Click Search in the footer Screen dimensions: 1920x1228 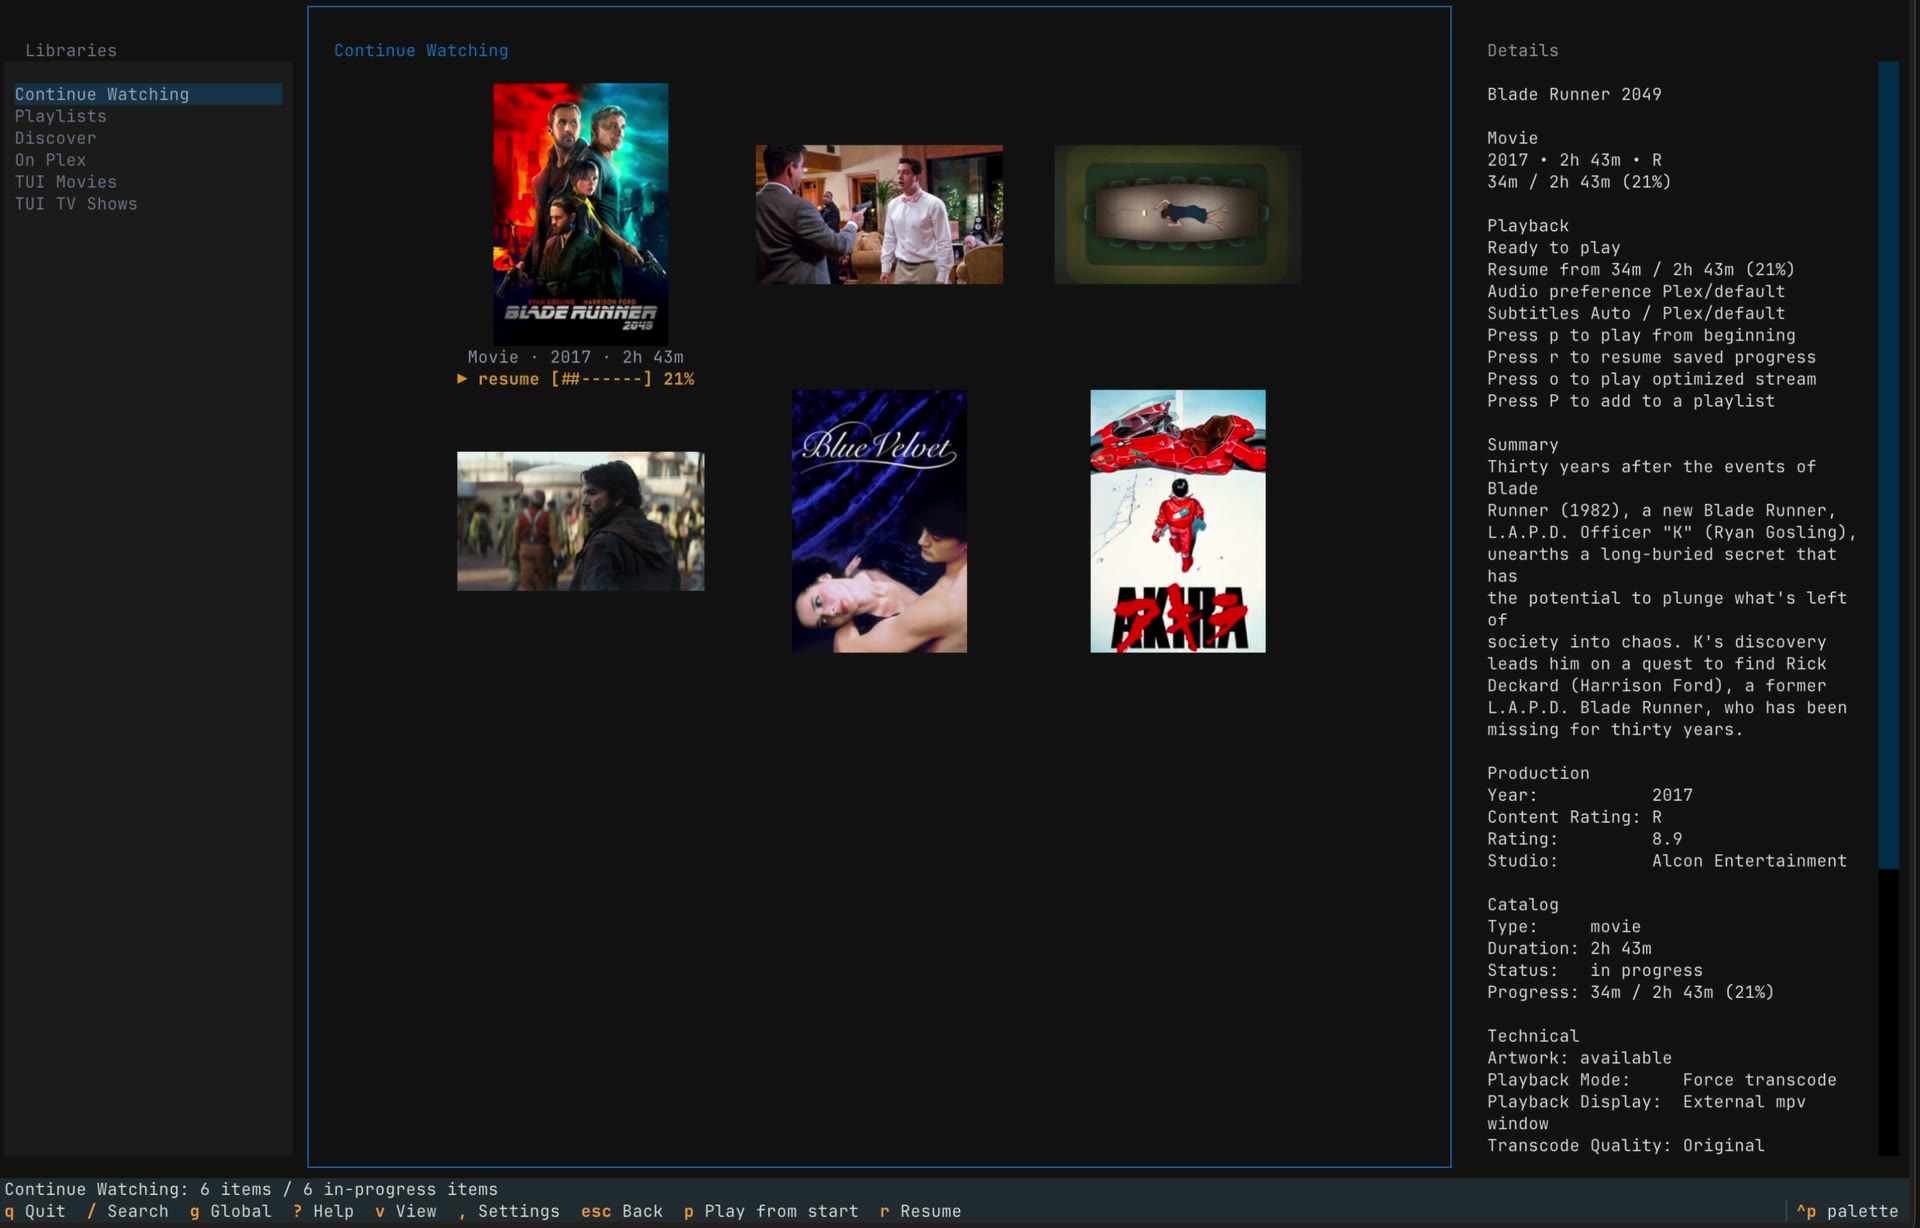[128, 1211]
